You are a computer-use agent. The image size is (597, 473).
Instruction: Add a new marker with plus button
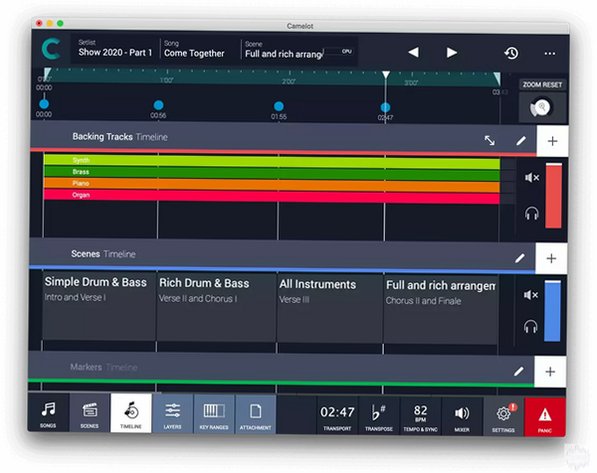pyautogui.click(x=550, y=372)
